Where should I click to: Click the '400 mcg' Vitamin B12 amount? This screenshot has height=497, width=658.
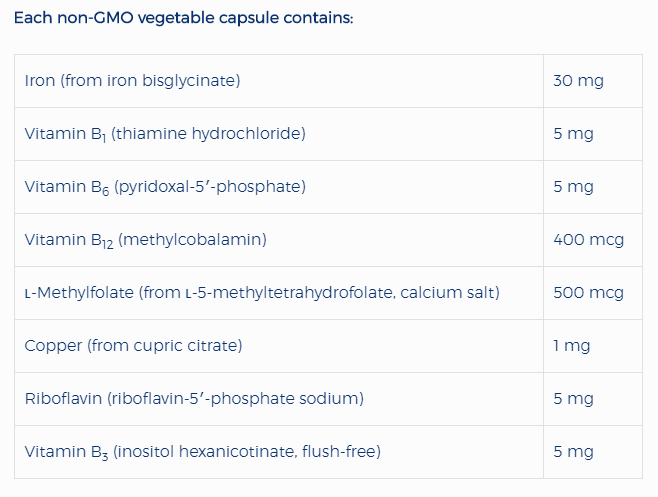(x=588, y=240)
